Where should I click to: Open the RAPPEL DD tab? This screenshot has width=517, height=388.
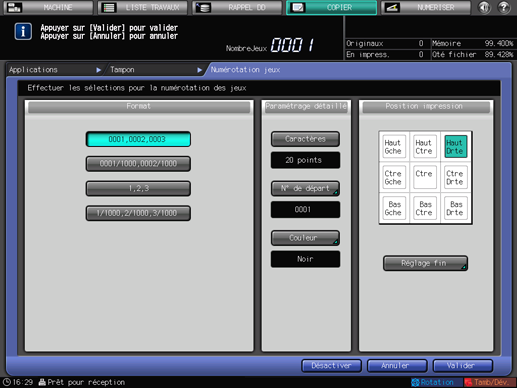click(x=237, y=7)
